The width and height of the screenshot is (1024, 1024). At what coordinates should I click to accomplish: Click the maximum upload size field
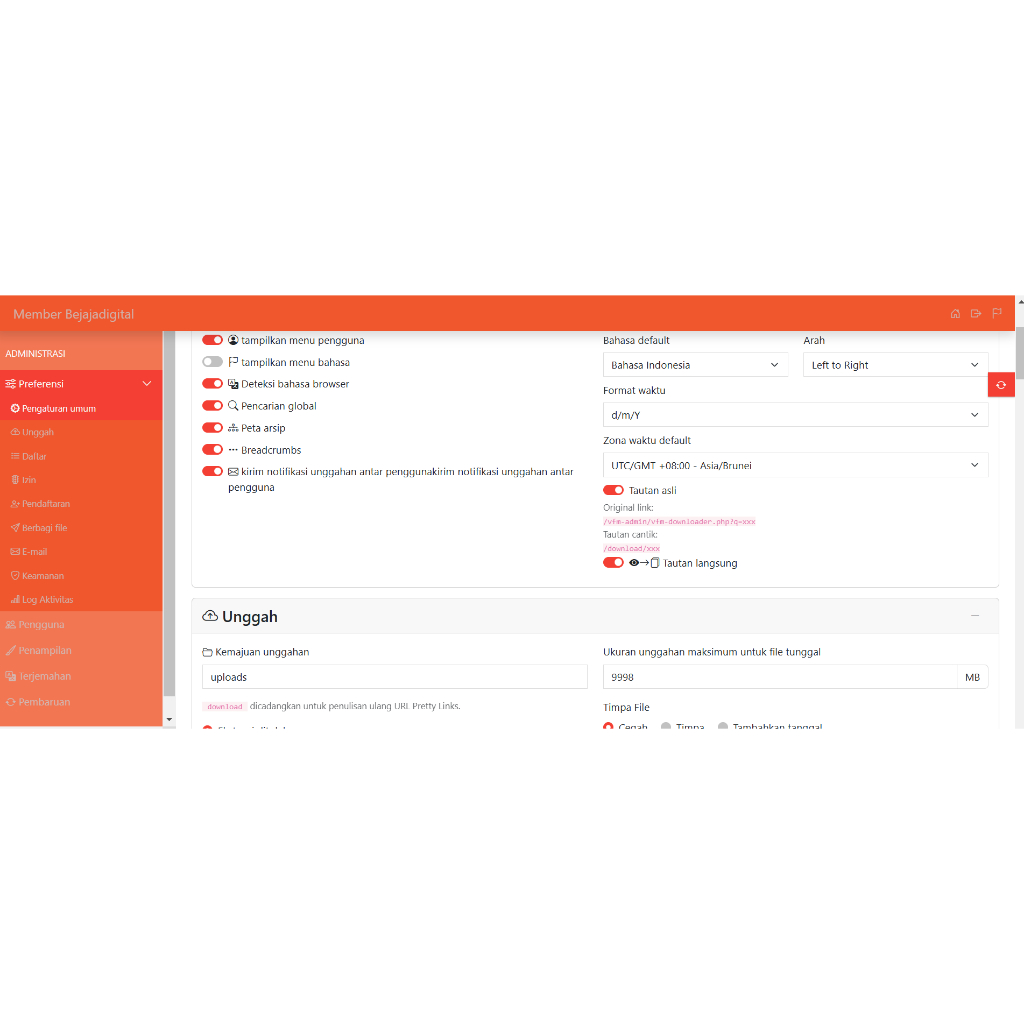tap(780, 677)
